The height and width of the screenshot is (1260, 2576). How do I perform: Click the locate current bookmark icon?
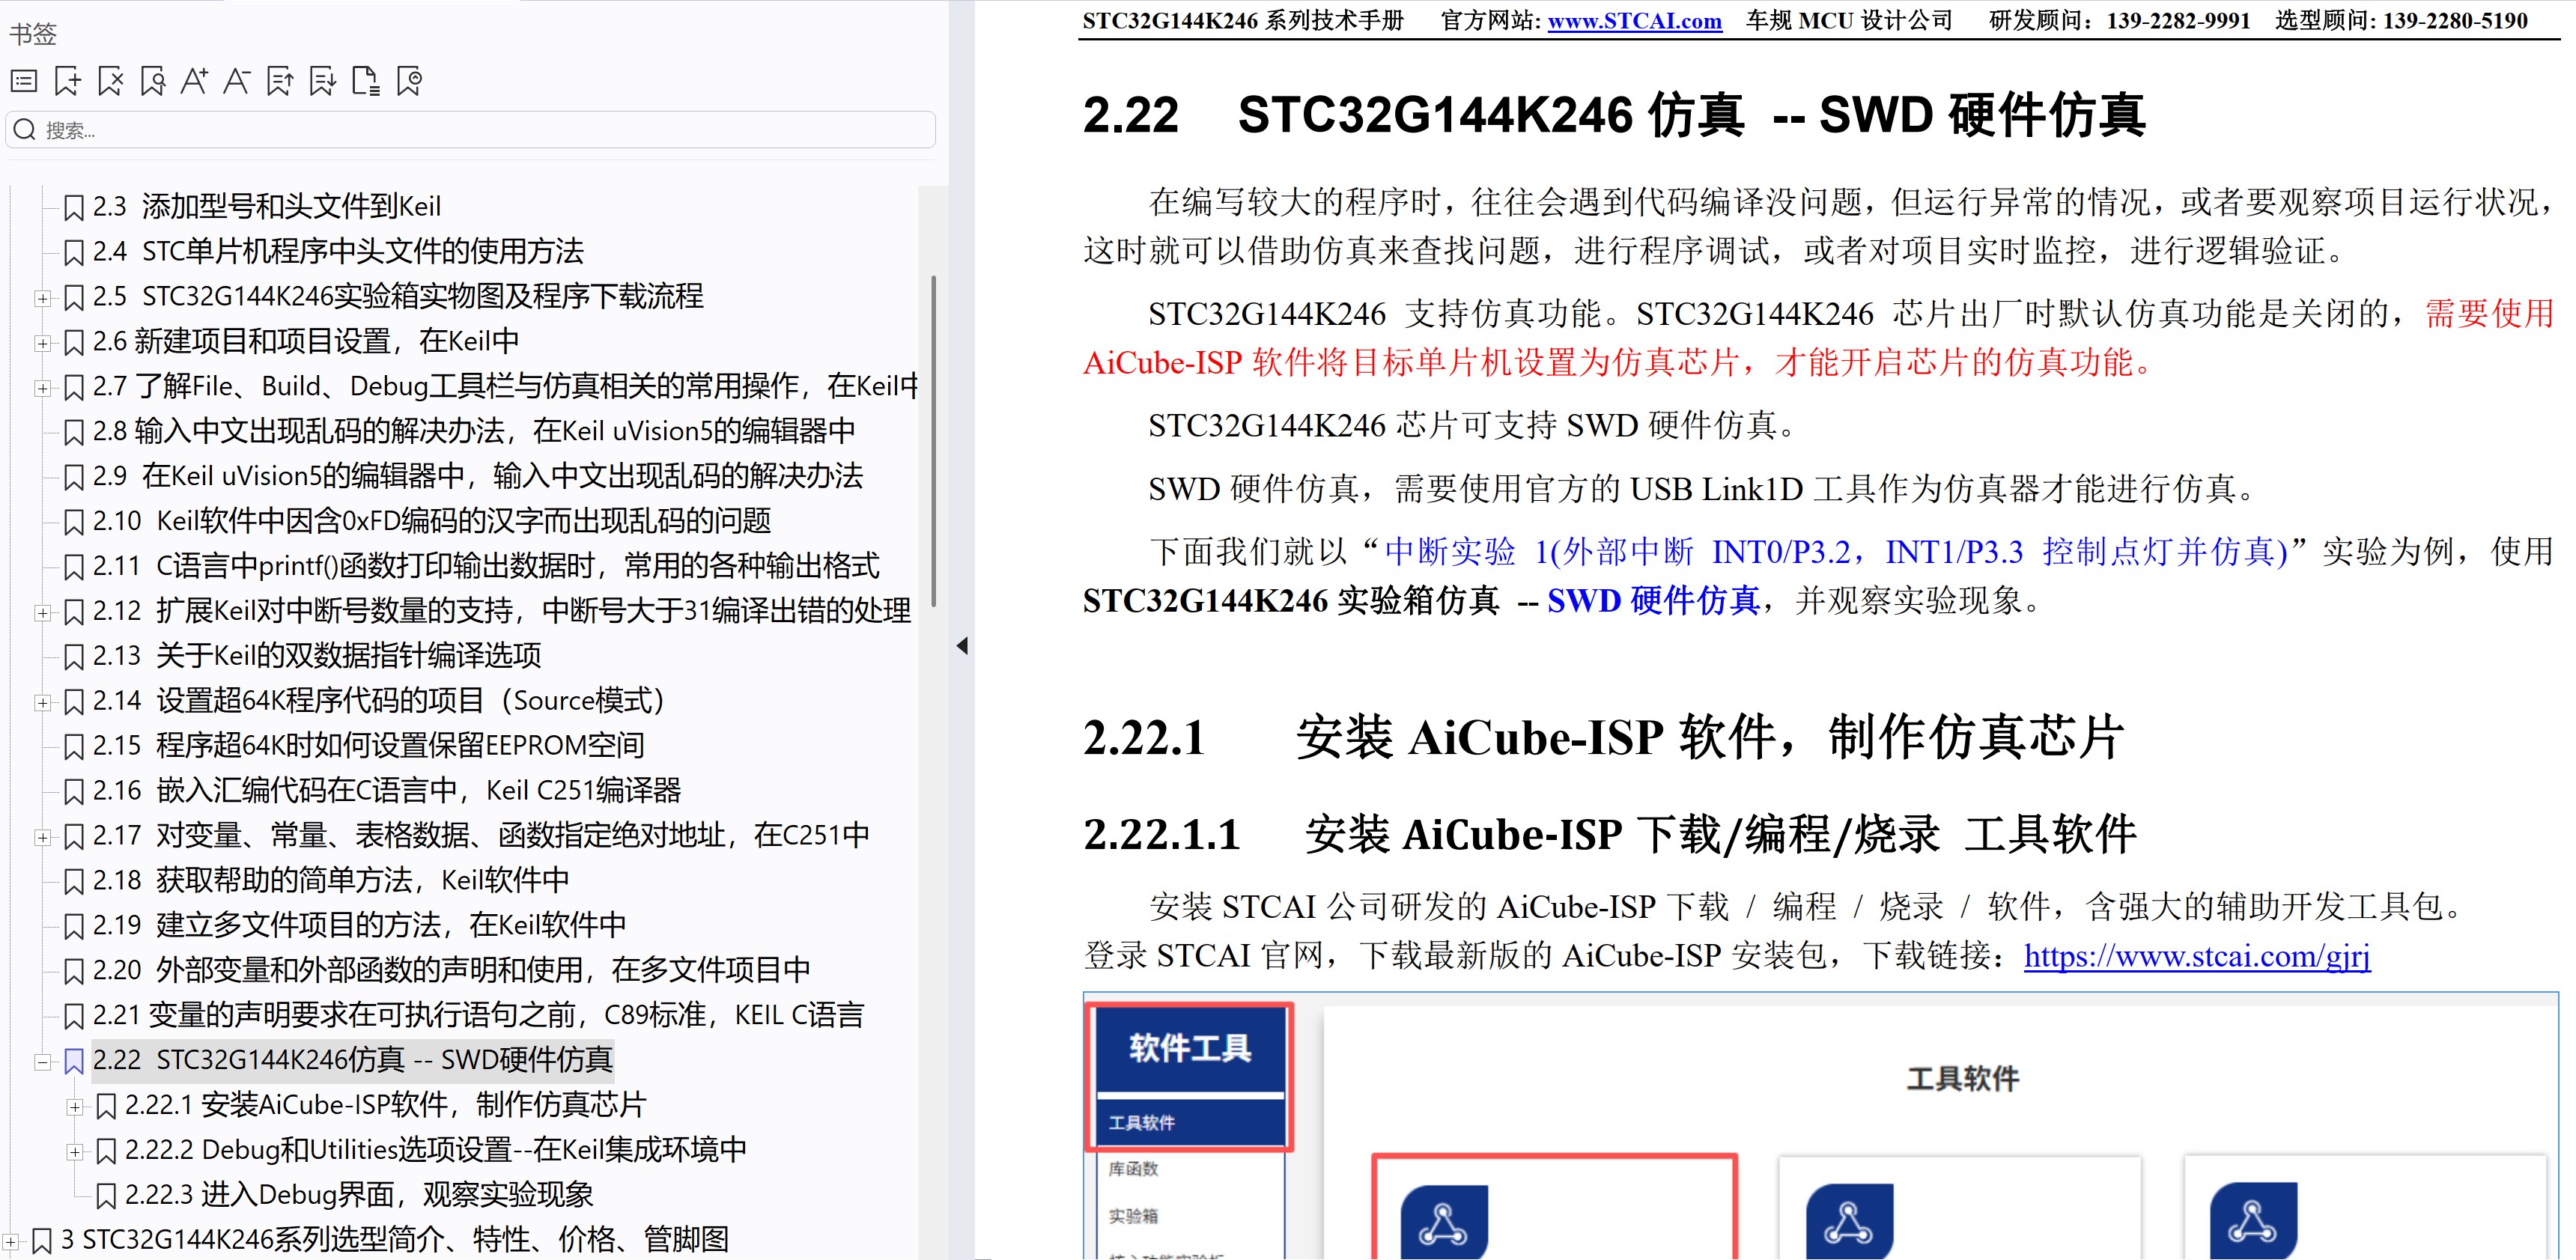[x=409, y=81]
